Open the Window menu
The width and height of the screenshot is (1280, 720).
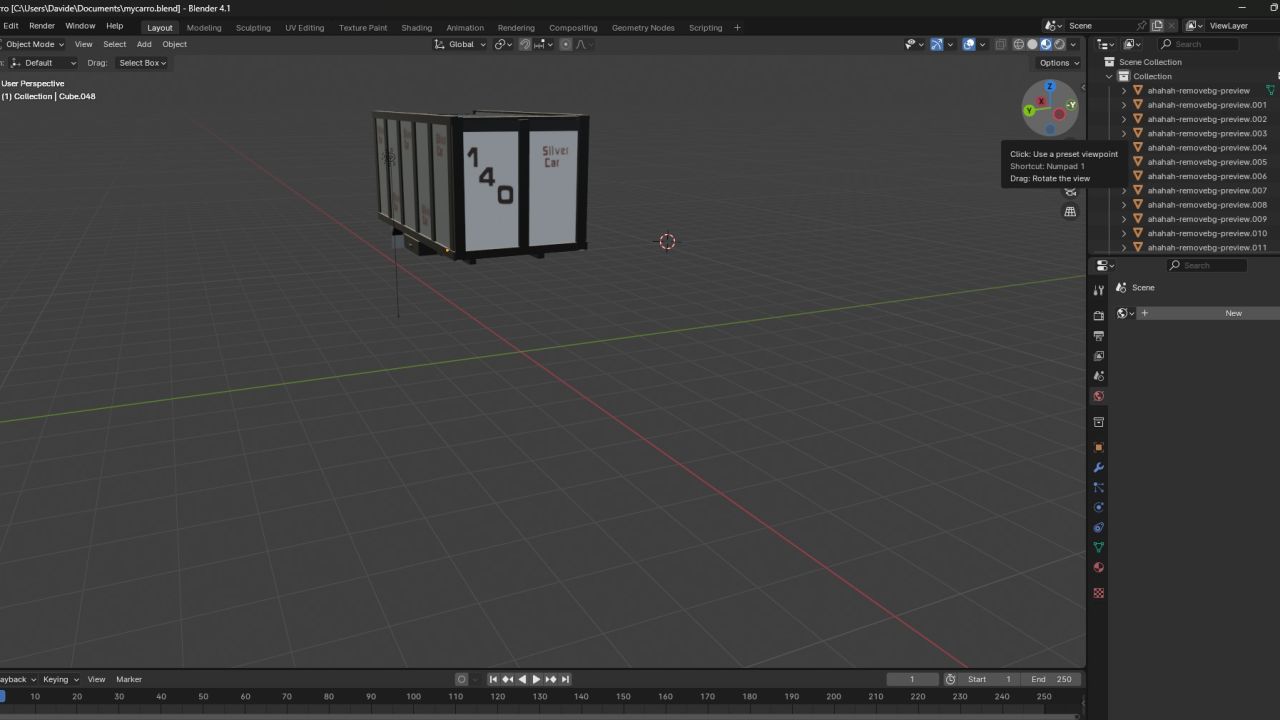(x=80, y=26)
